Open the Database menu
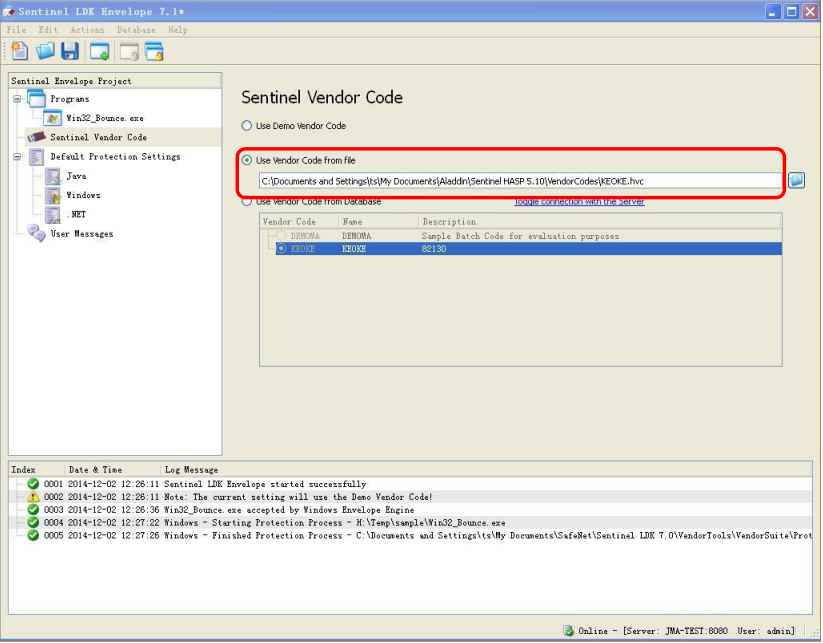The height and width of the screenshot is (643, 823). [136, 30]
